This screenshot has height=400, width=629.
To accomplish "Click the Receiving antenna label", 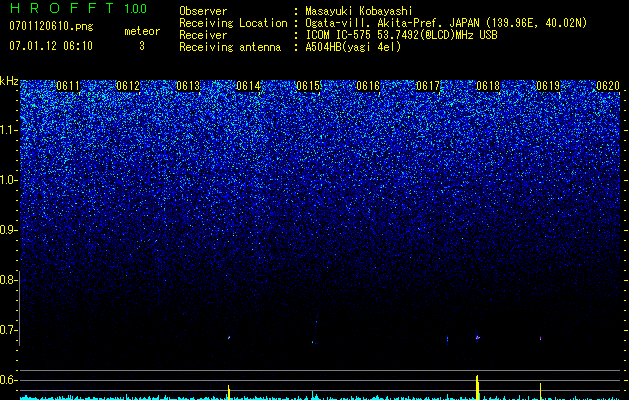I will tap(230, 47).
